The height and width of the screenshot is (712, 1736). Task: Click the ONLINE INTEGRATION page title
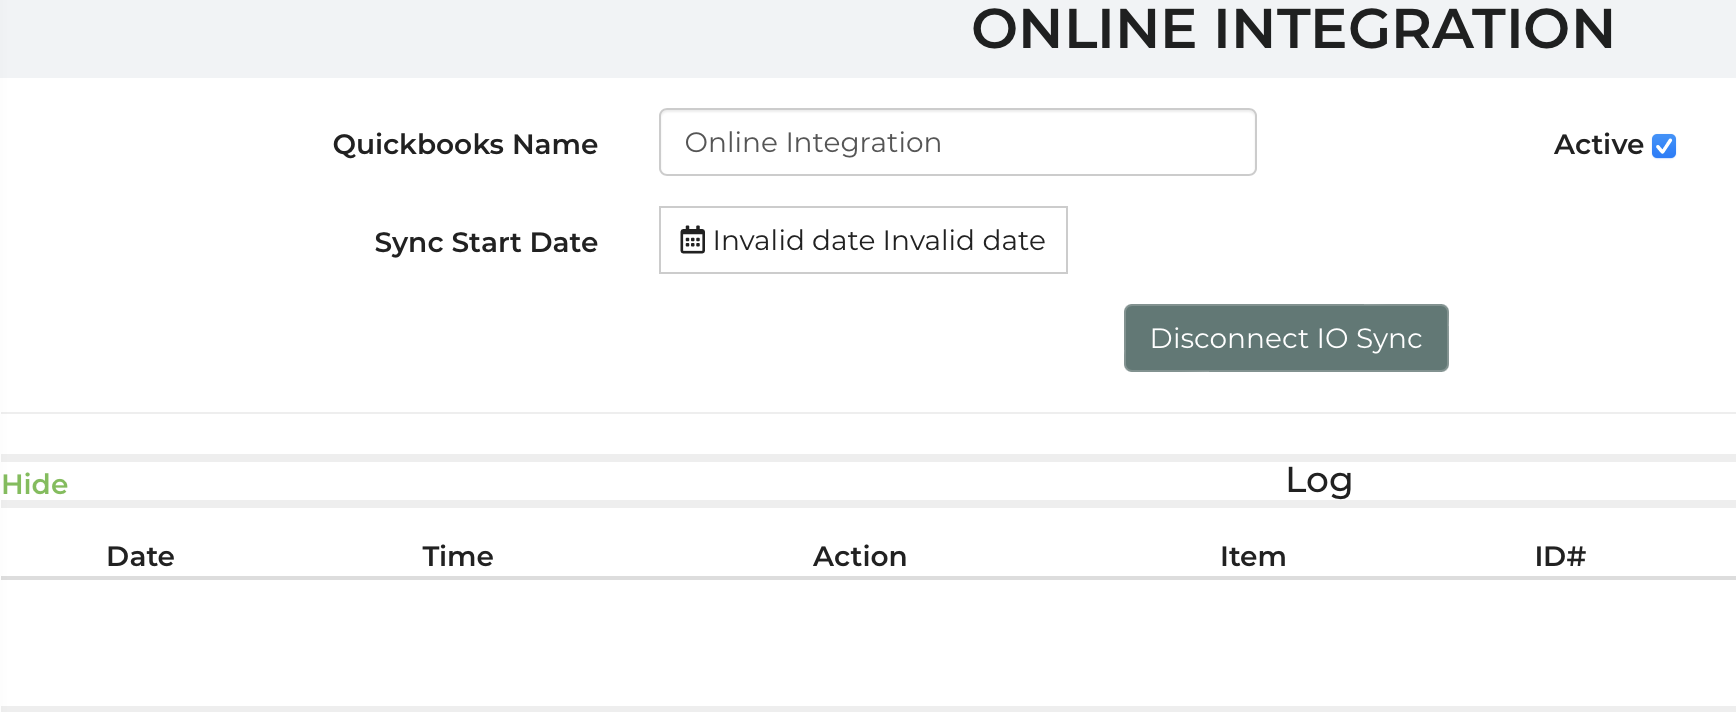pos(1292,30)
